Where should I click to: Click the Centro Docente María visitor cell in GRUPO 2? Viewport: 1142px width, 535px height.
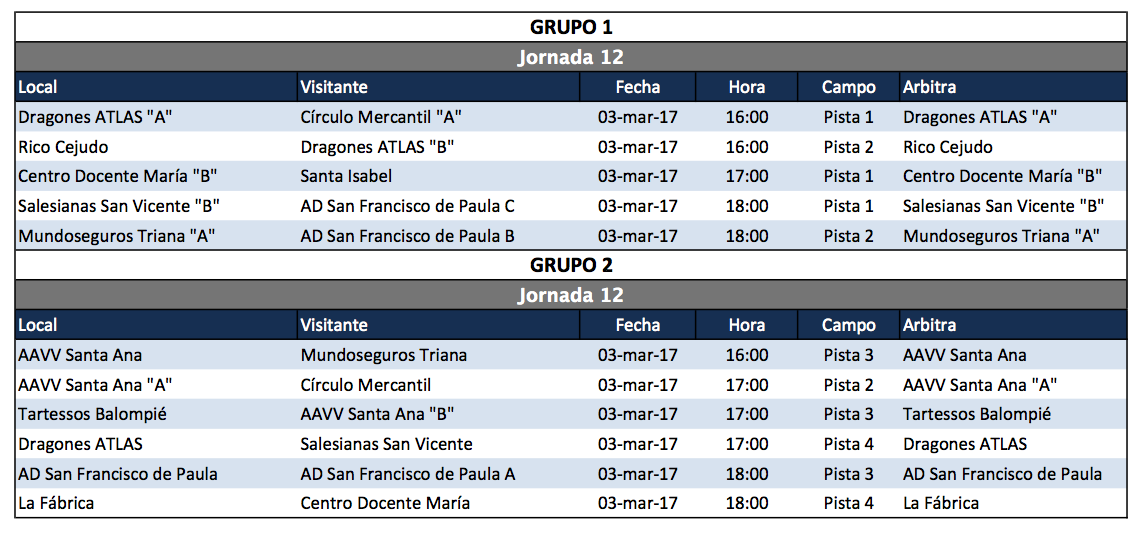(385, 503)
